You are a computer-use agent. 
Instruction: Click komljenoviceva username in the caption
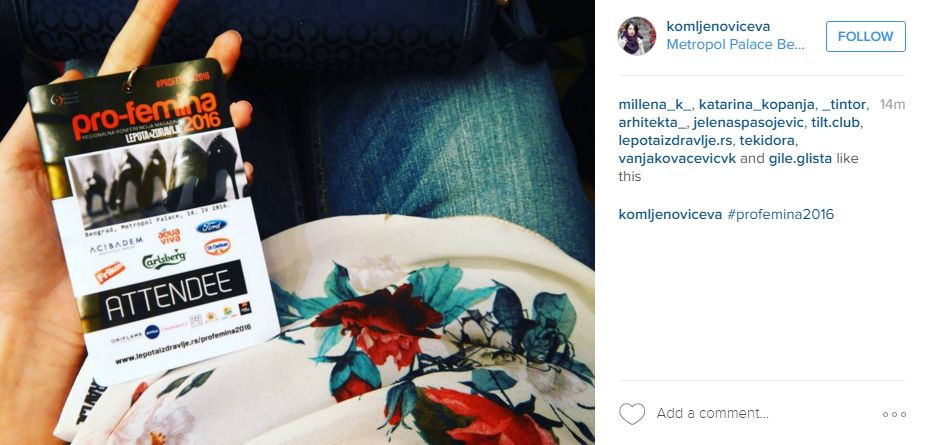point(670,214)
